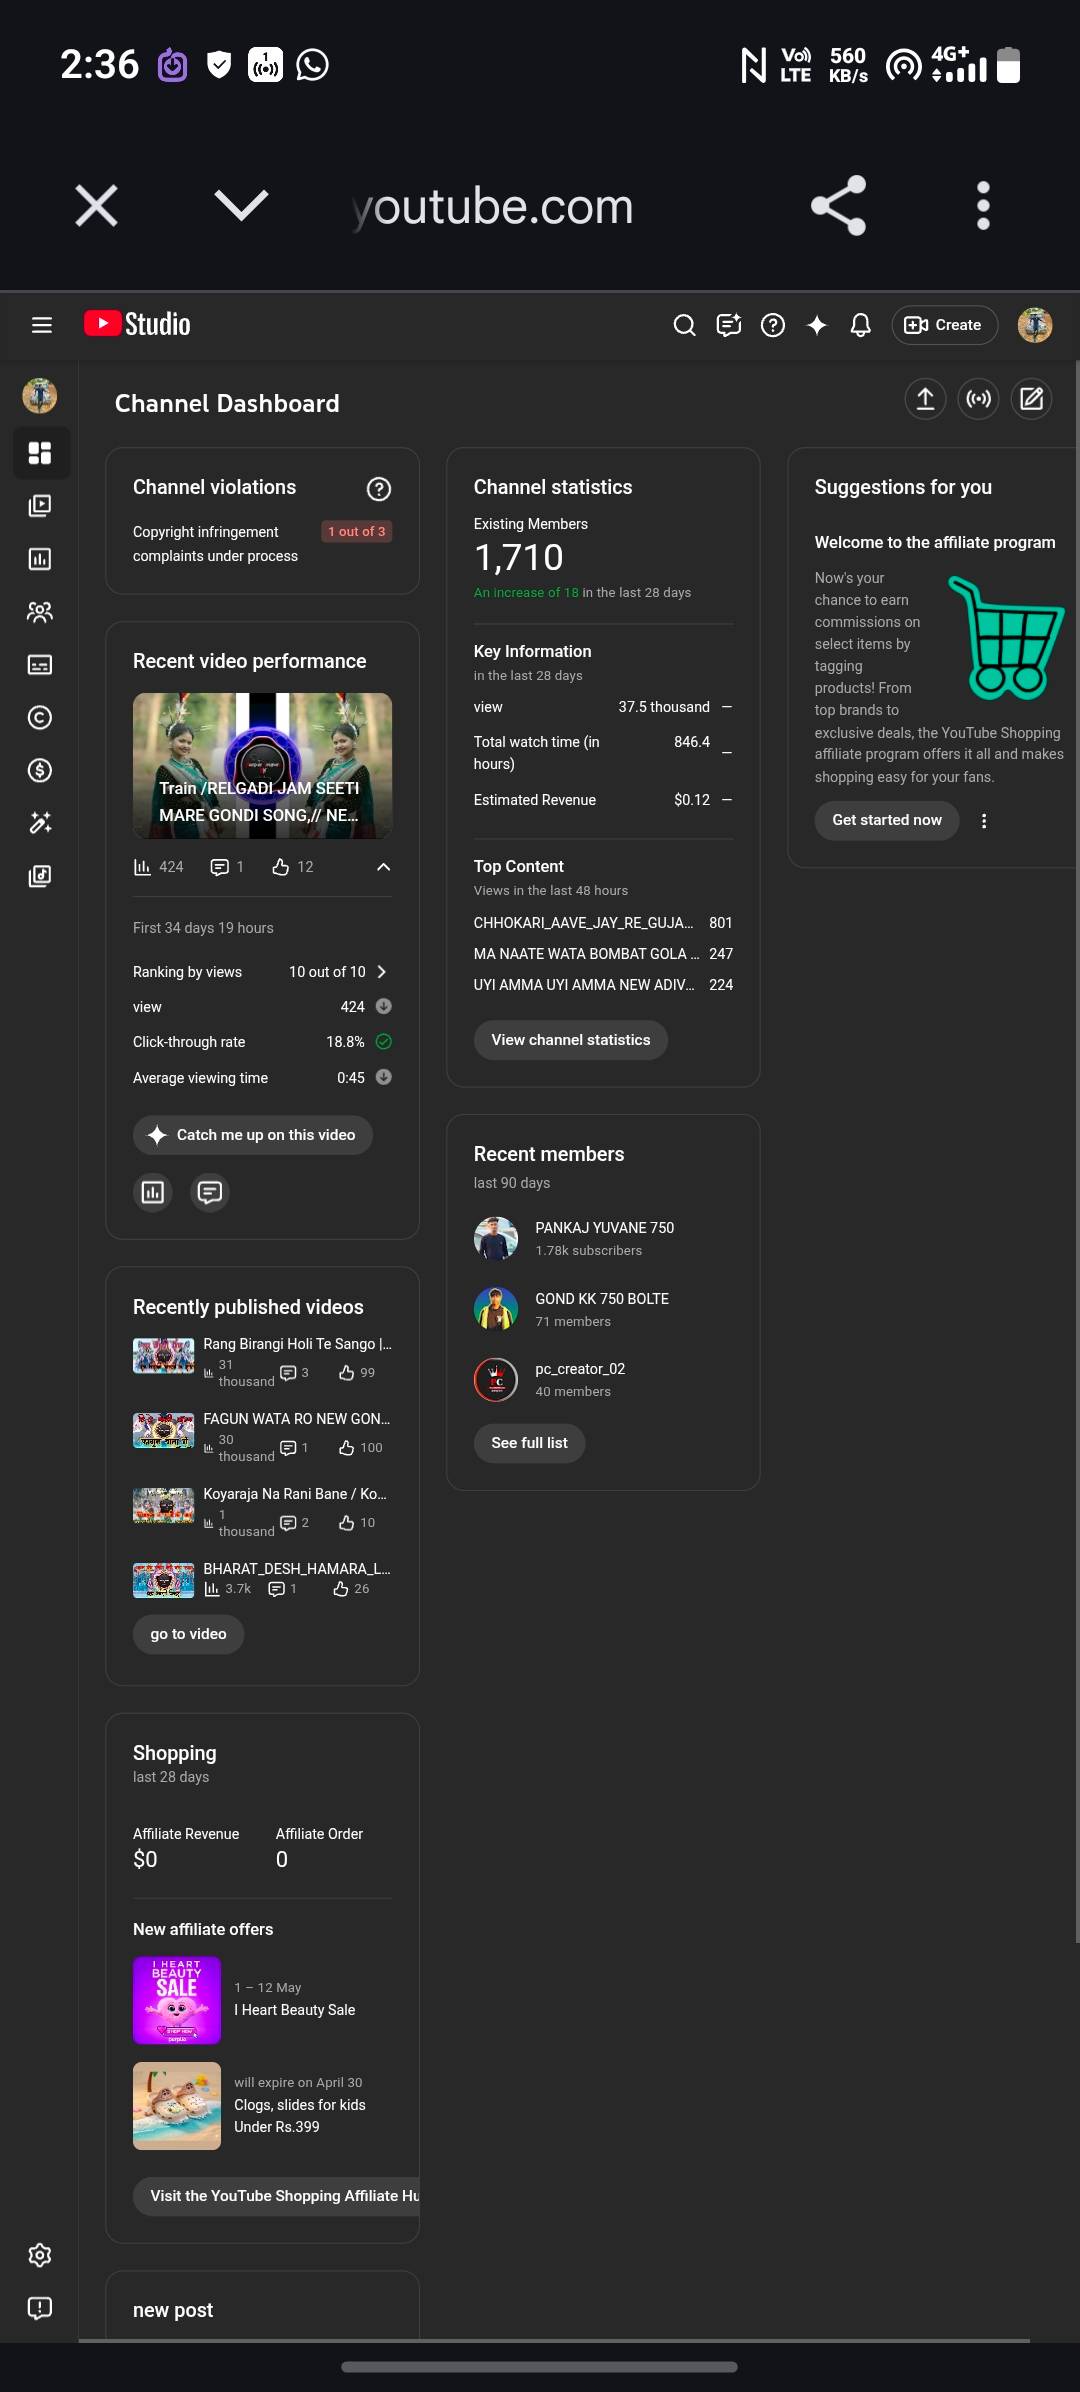Open browser tab dropdown chevron
This screenshot has height=2392, width=1080.
(x=241, y=205)
